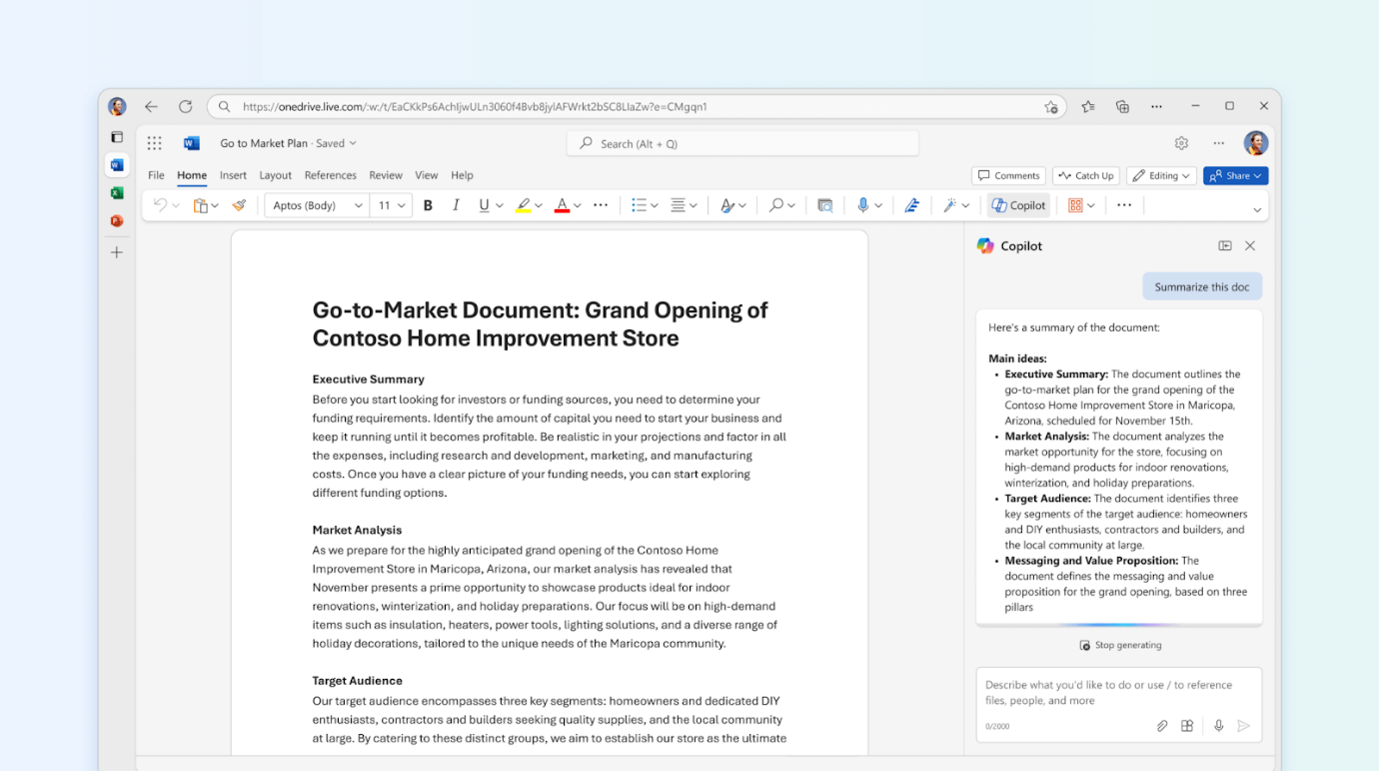Click the browser Refresh icon
This screenshot has height=776, width=1384.
186,107
